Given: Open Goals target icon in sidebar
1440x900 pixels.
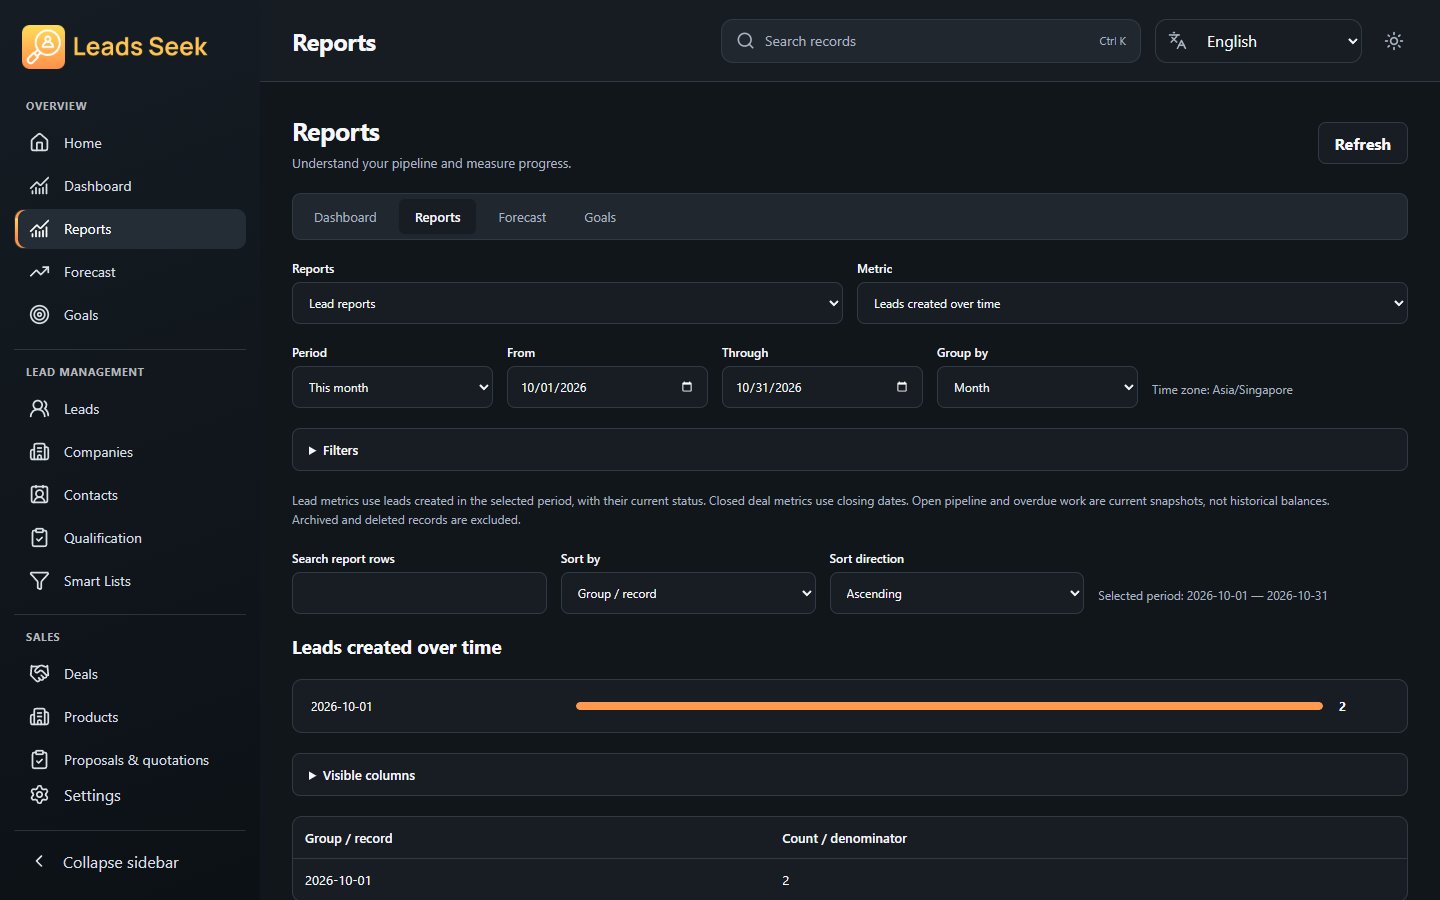Looking at the screenshot, I should click(39, 315).
